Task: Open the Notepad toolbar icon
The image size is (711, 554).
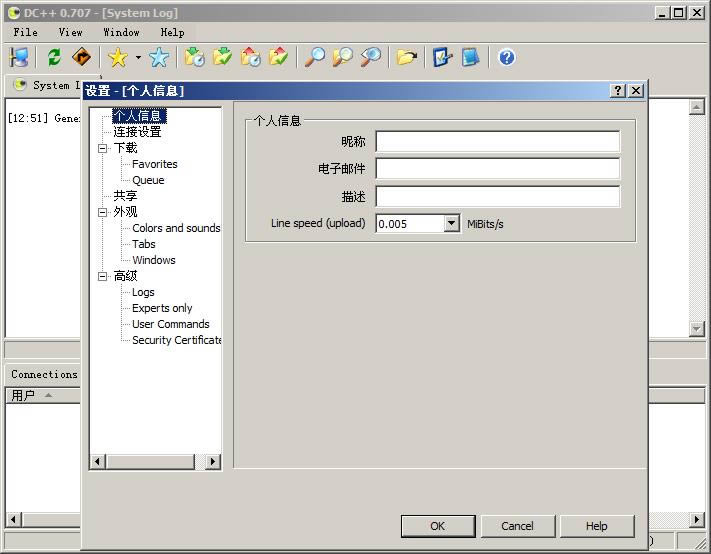Action: click(470, 58)
